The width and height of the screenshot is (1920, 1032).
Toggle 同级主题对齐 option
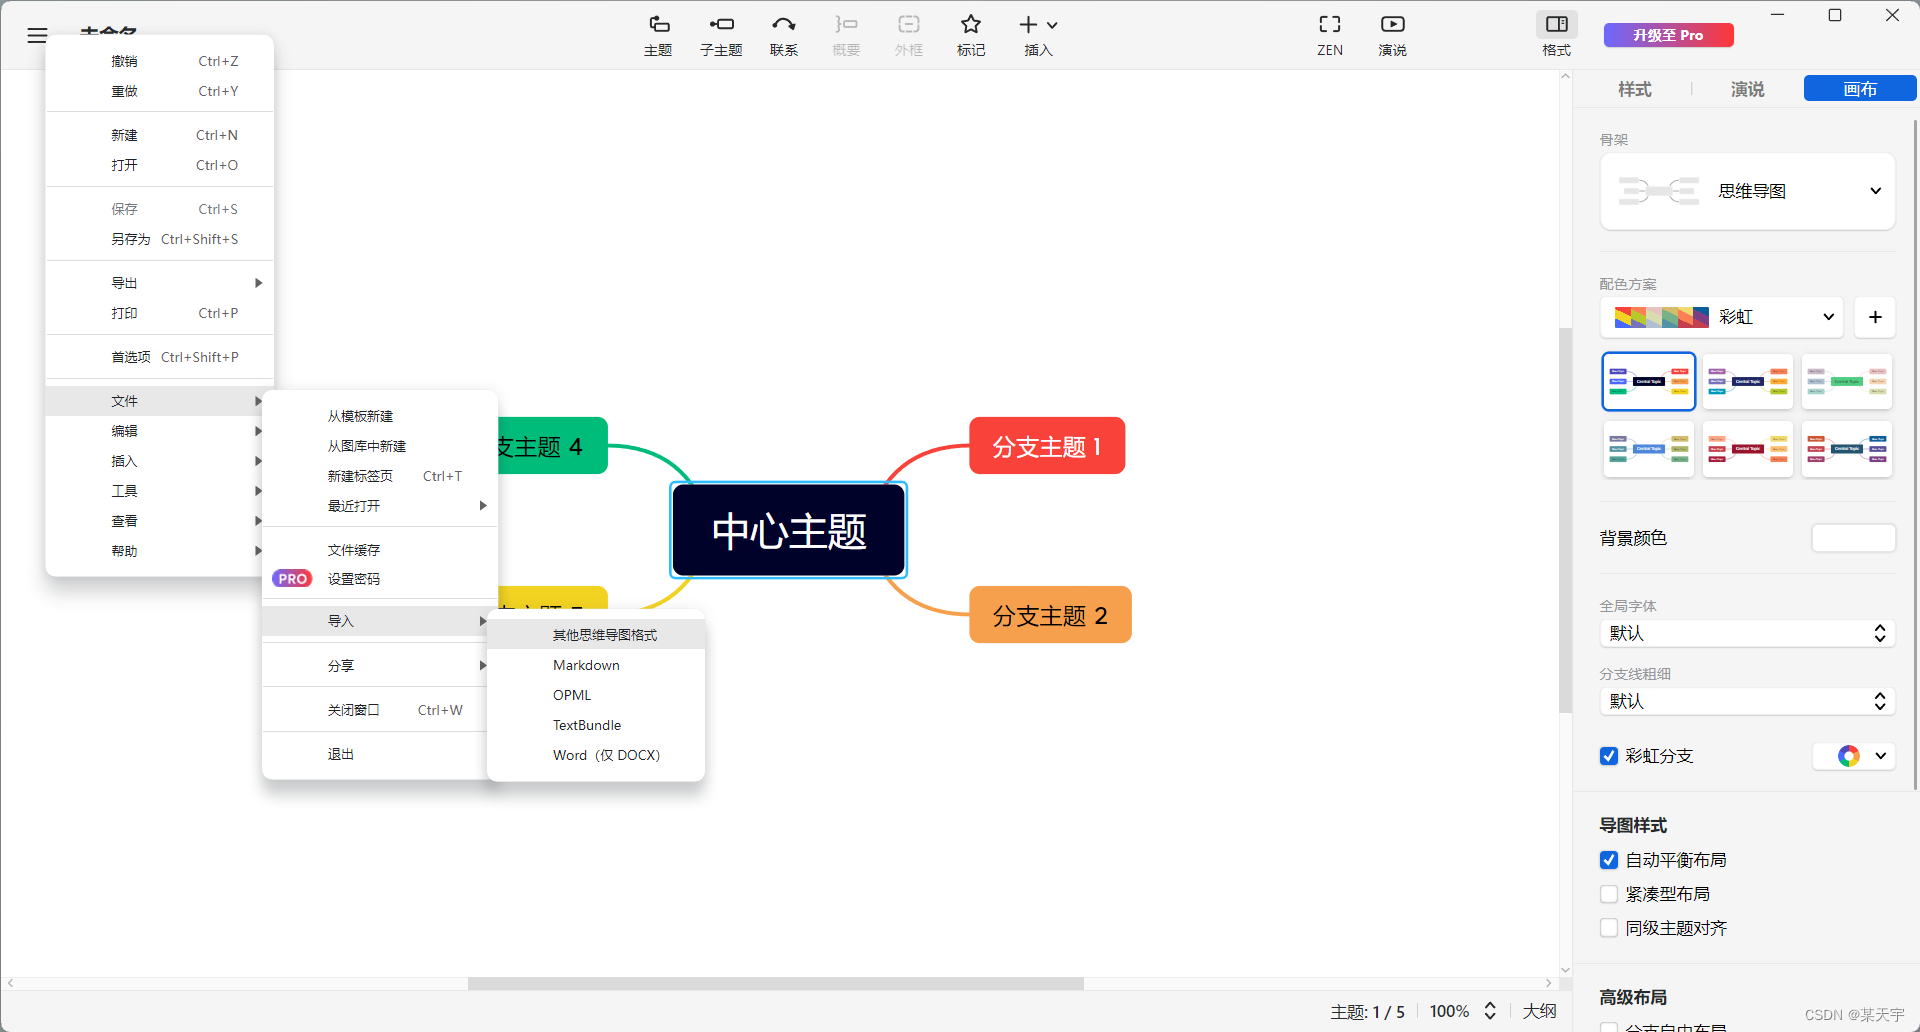[x=1609, y=927]
